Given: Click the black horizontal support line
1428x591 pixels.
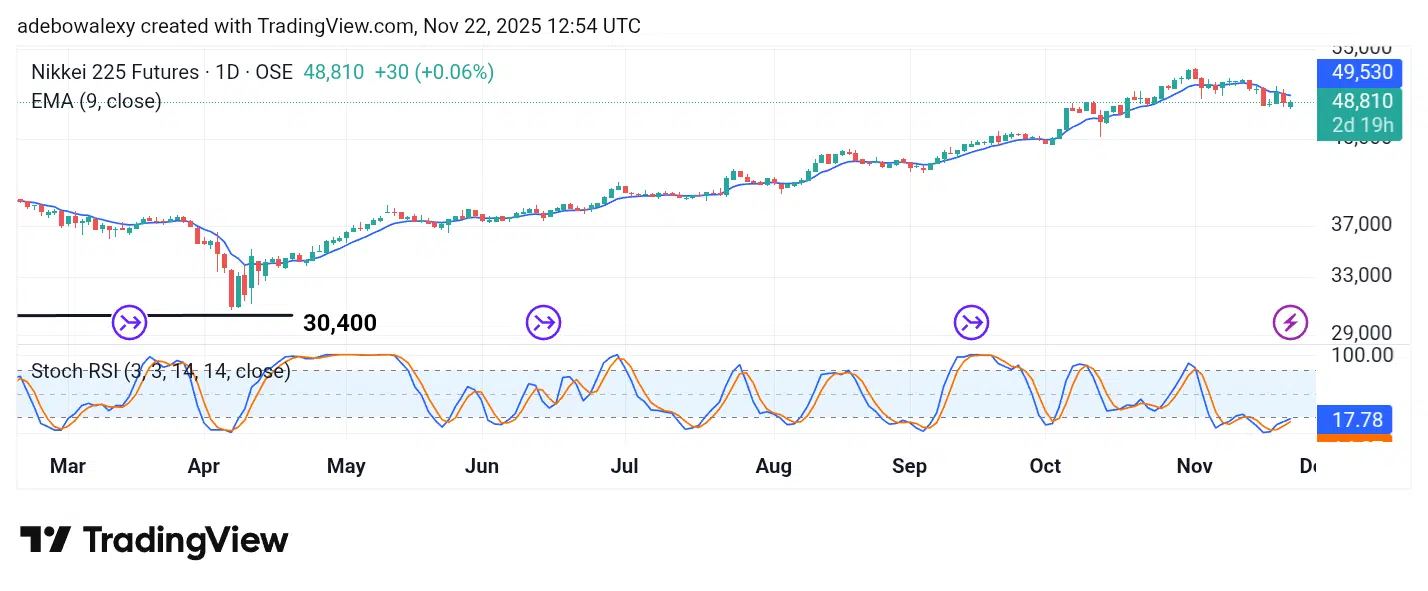Looking at the screenshot, I should [155, 315].
